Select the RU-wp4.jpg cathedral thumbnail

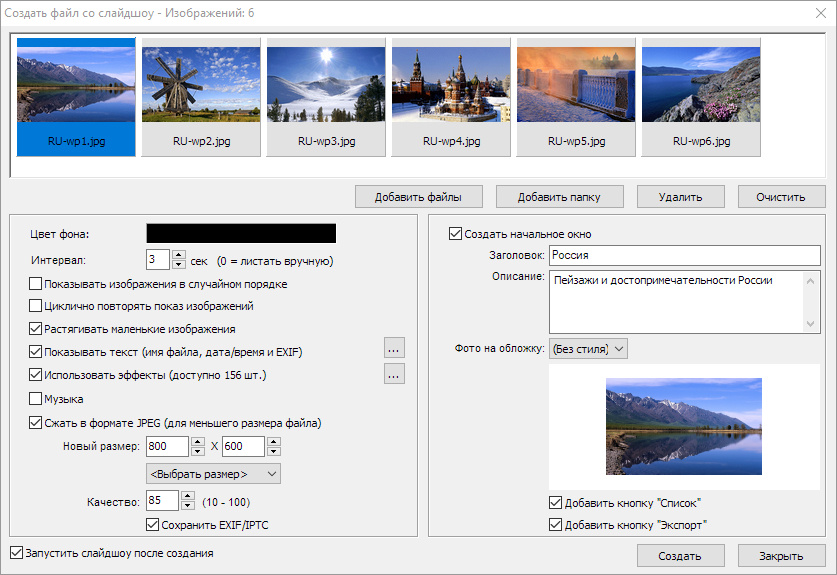tap(451, 97)
